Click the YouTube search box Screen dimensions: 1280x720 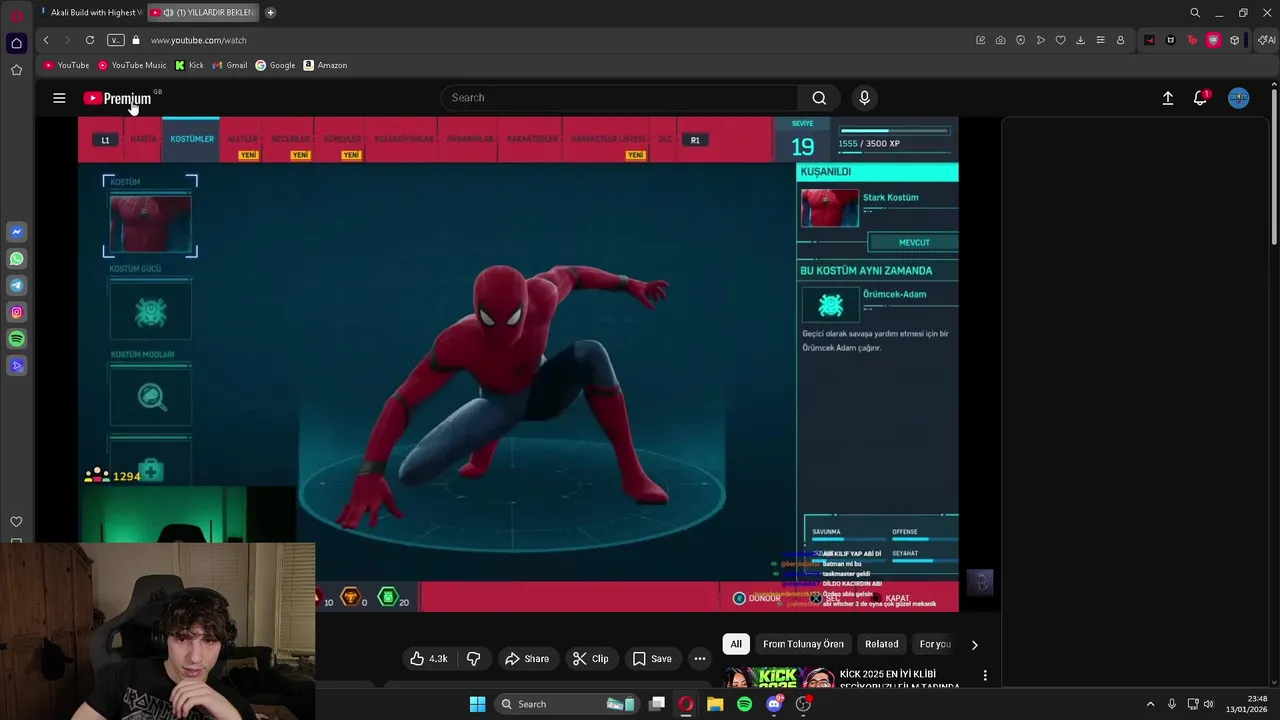click(x=619, y=98)
